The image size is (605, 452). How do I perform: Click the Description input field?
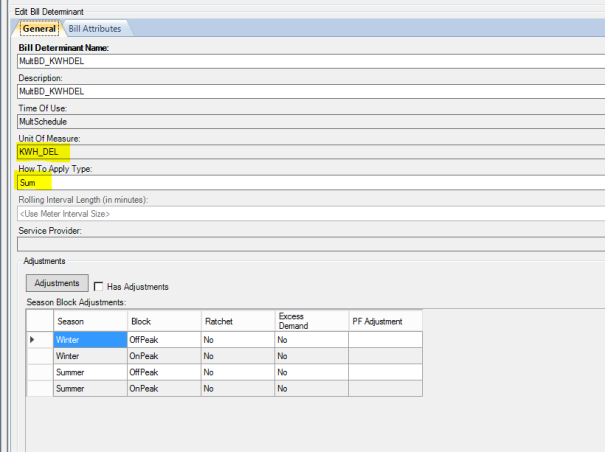(x=311, y=91)
